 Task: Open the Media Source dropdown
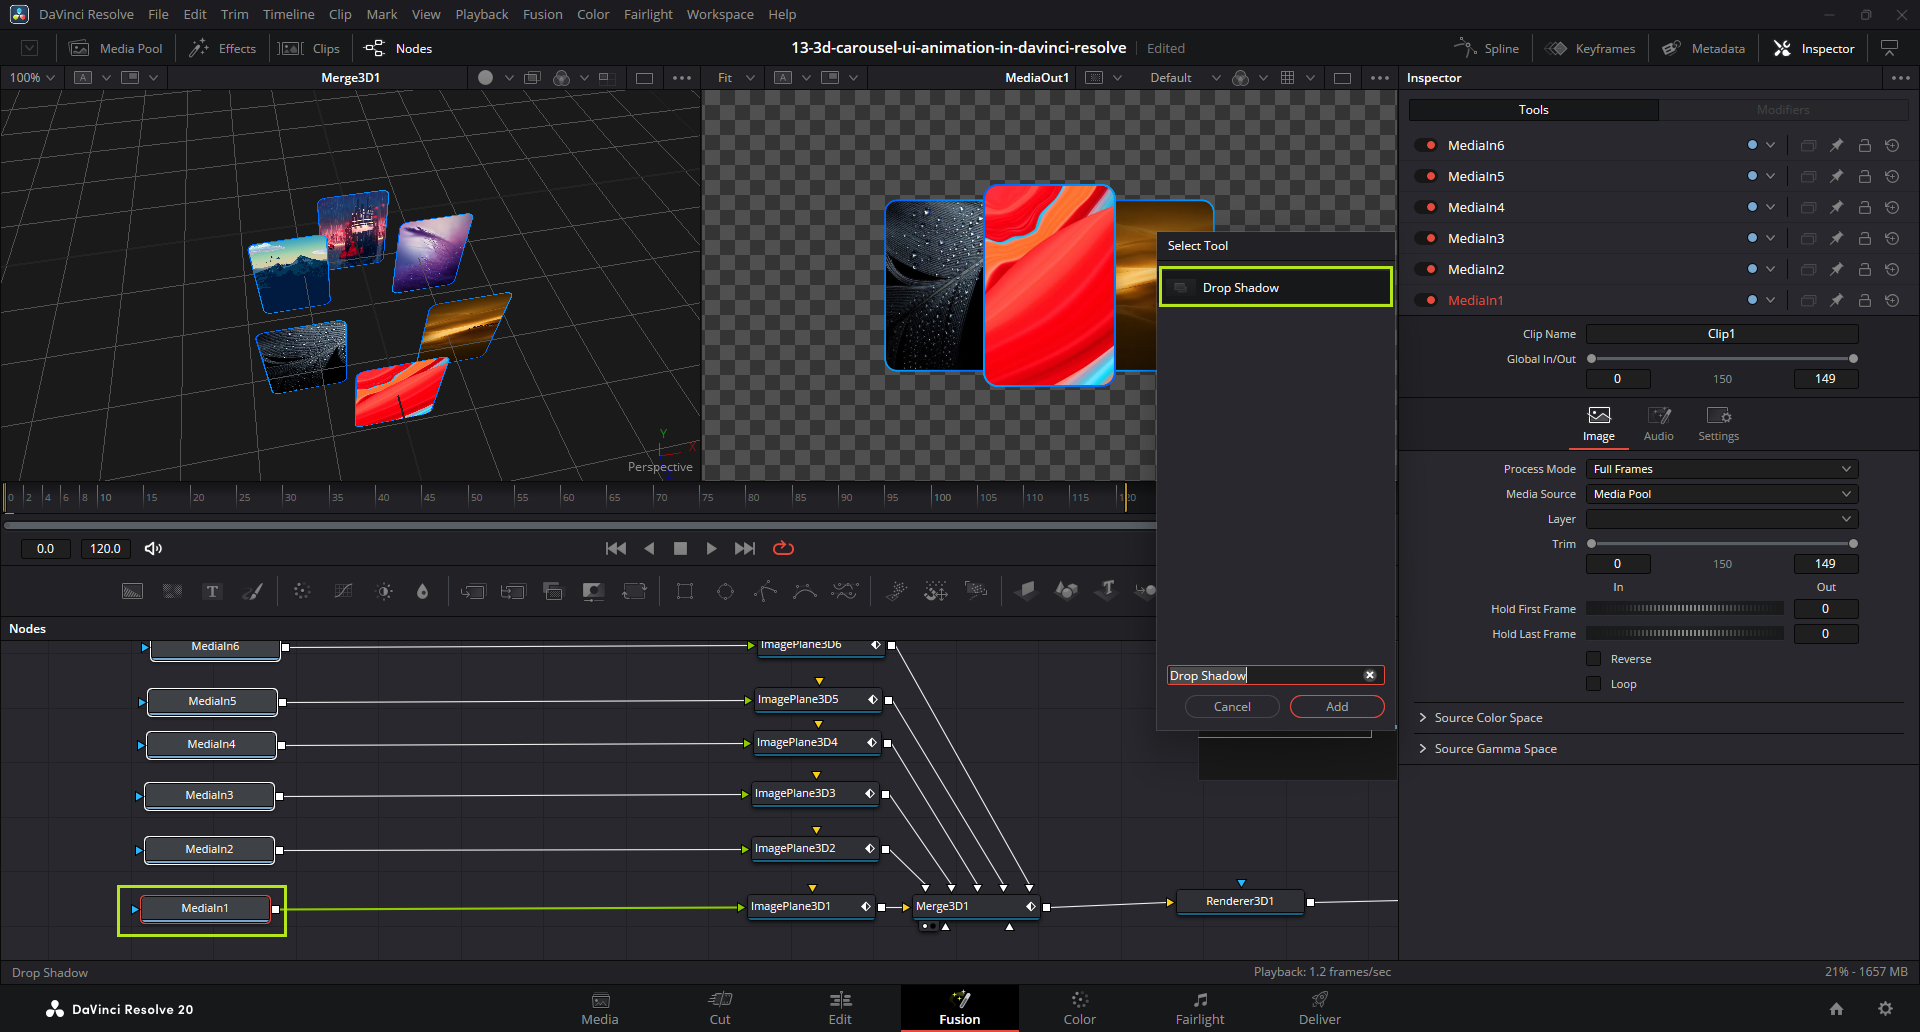(x=1721, y=494)
